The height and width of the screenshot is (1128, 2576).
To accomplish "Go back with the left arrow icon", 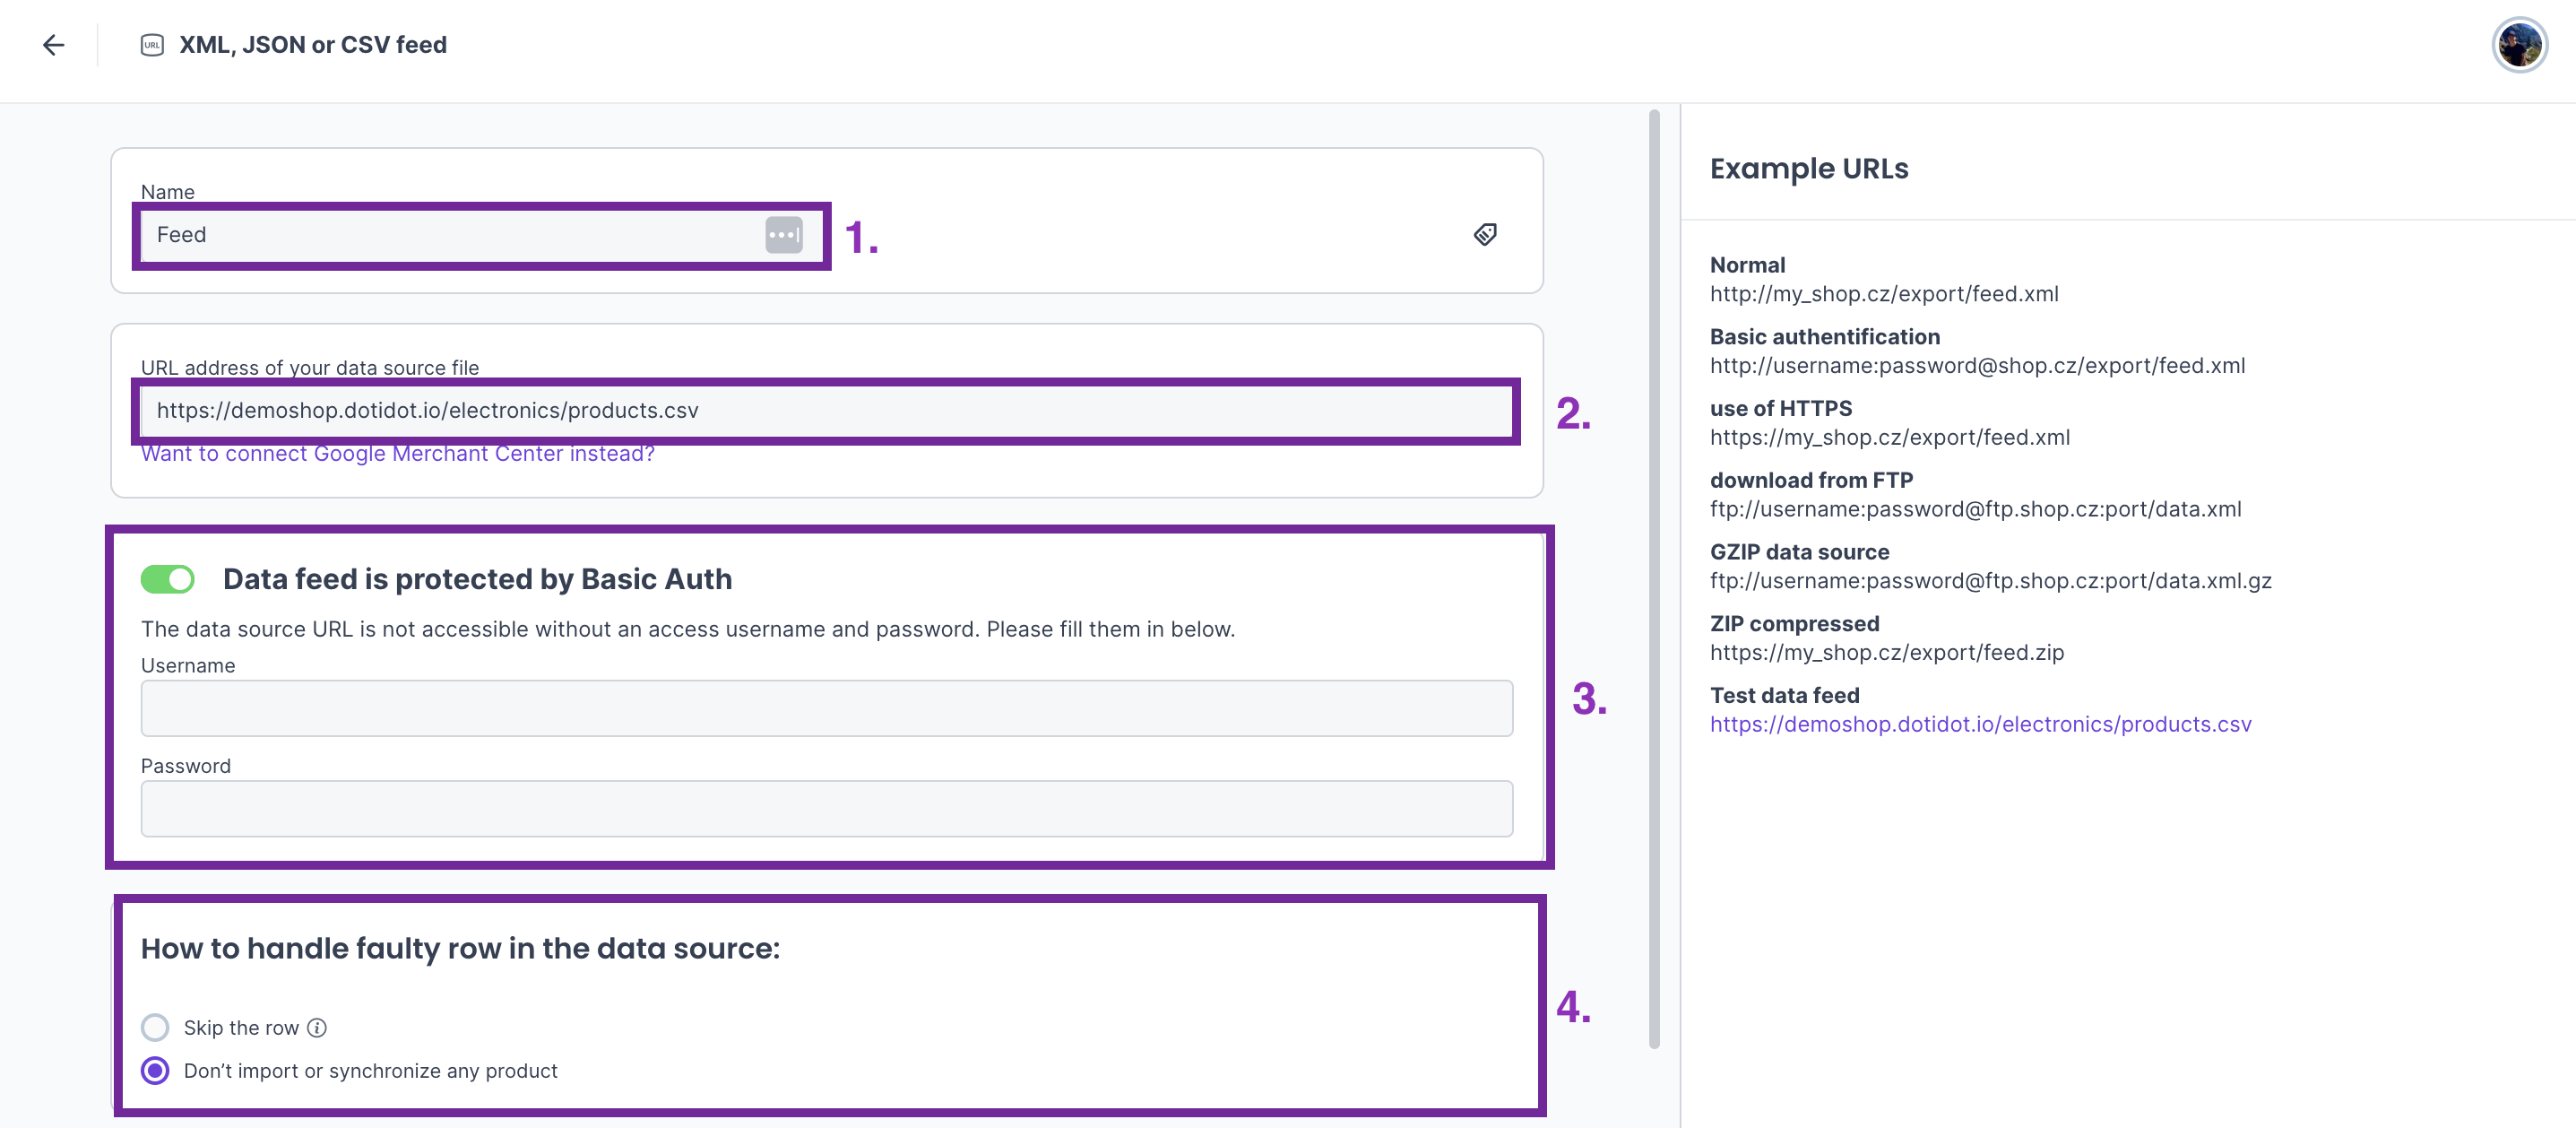I will (54, 45).
